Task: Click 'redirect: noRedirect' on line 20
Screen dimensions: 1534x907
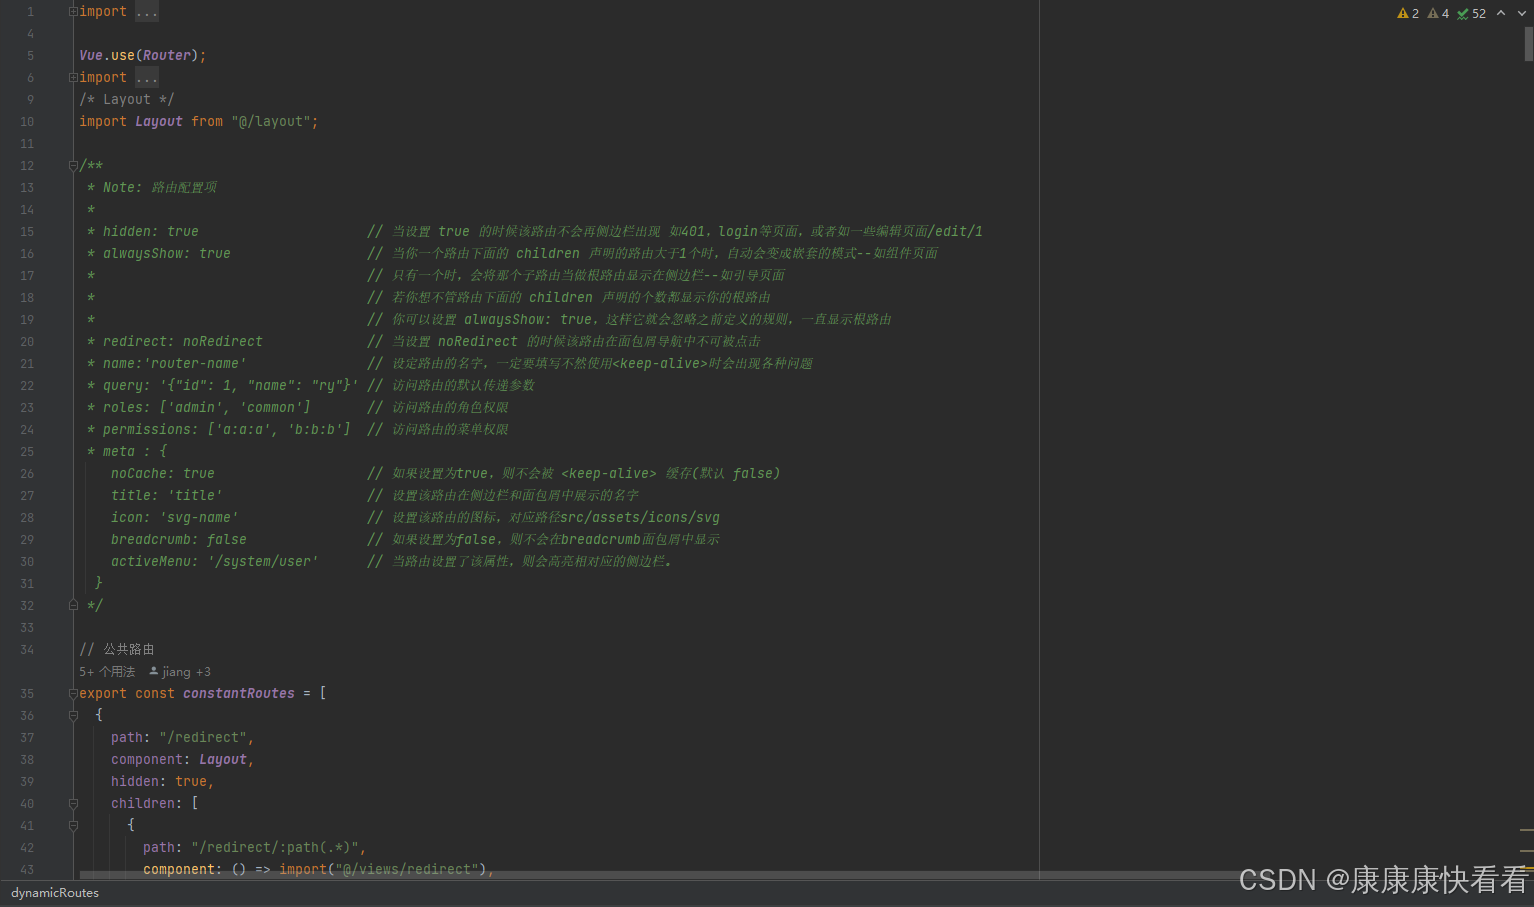Action: point(183,342)
